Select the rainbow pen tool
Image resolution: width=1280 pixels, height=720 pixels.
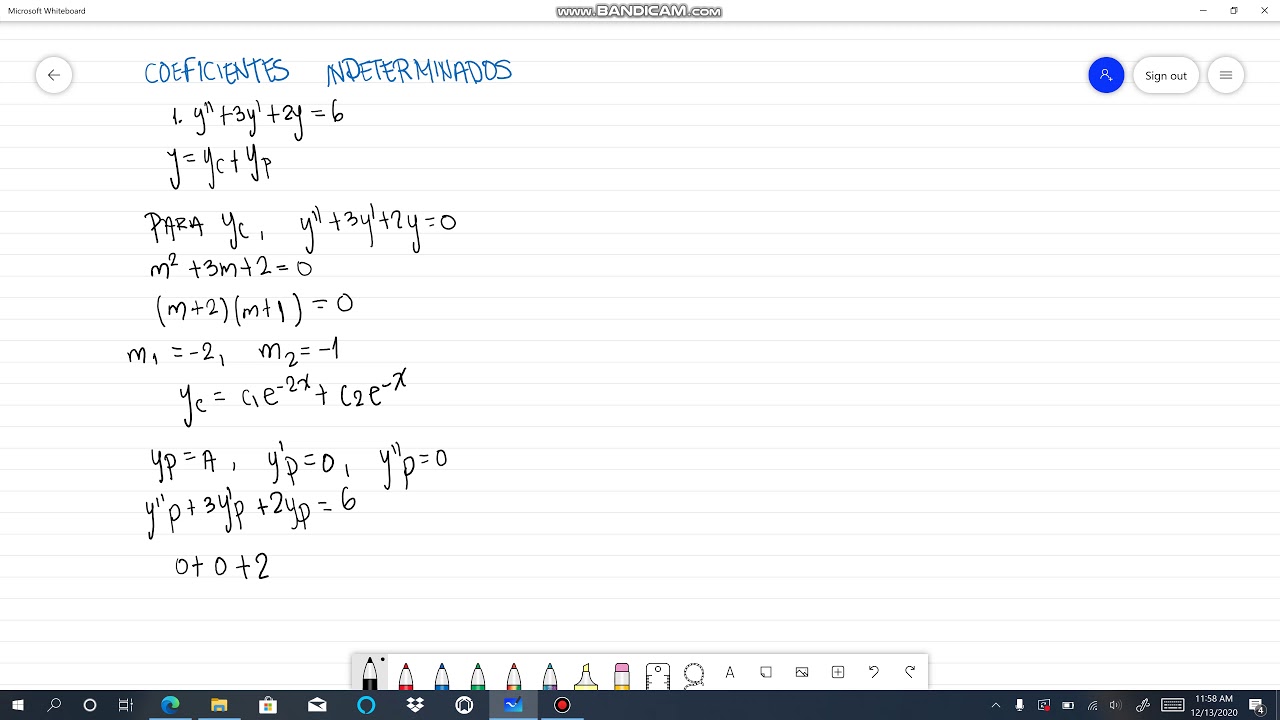pyautogui.click(x=514, y=675)
